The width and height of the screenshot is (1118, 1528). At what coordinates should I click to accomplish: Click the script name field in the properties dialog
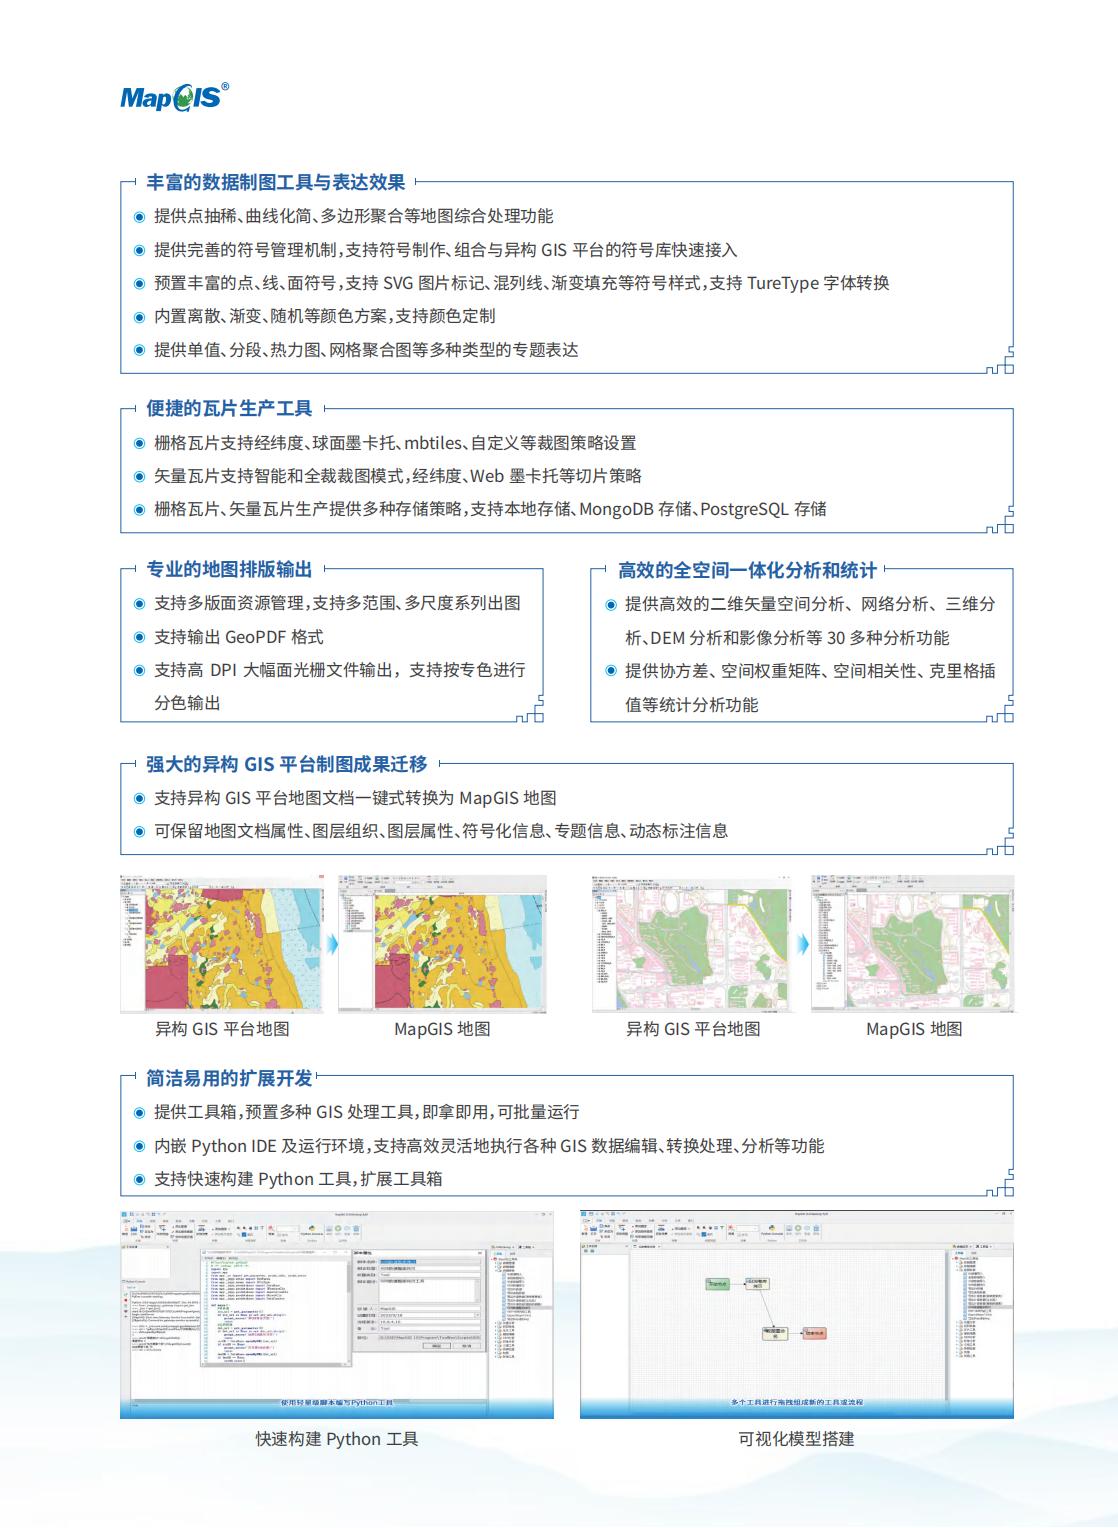[430, 1261]
